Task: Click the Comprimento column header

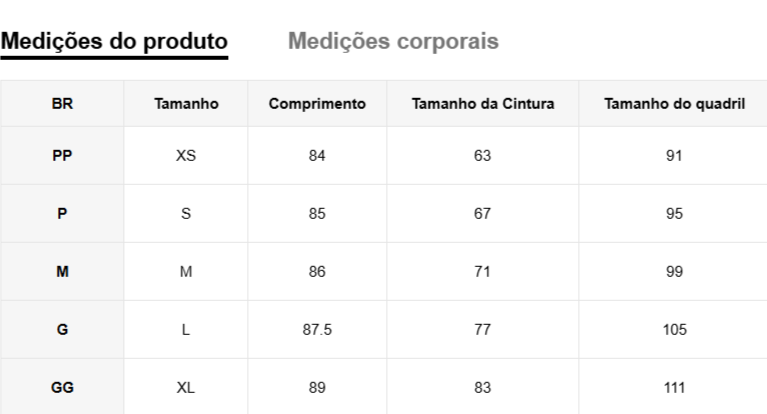Action: coord(317,103)
